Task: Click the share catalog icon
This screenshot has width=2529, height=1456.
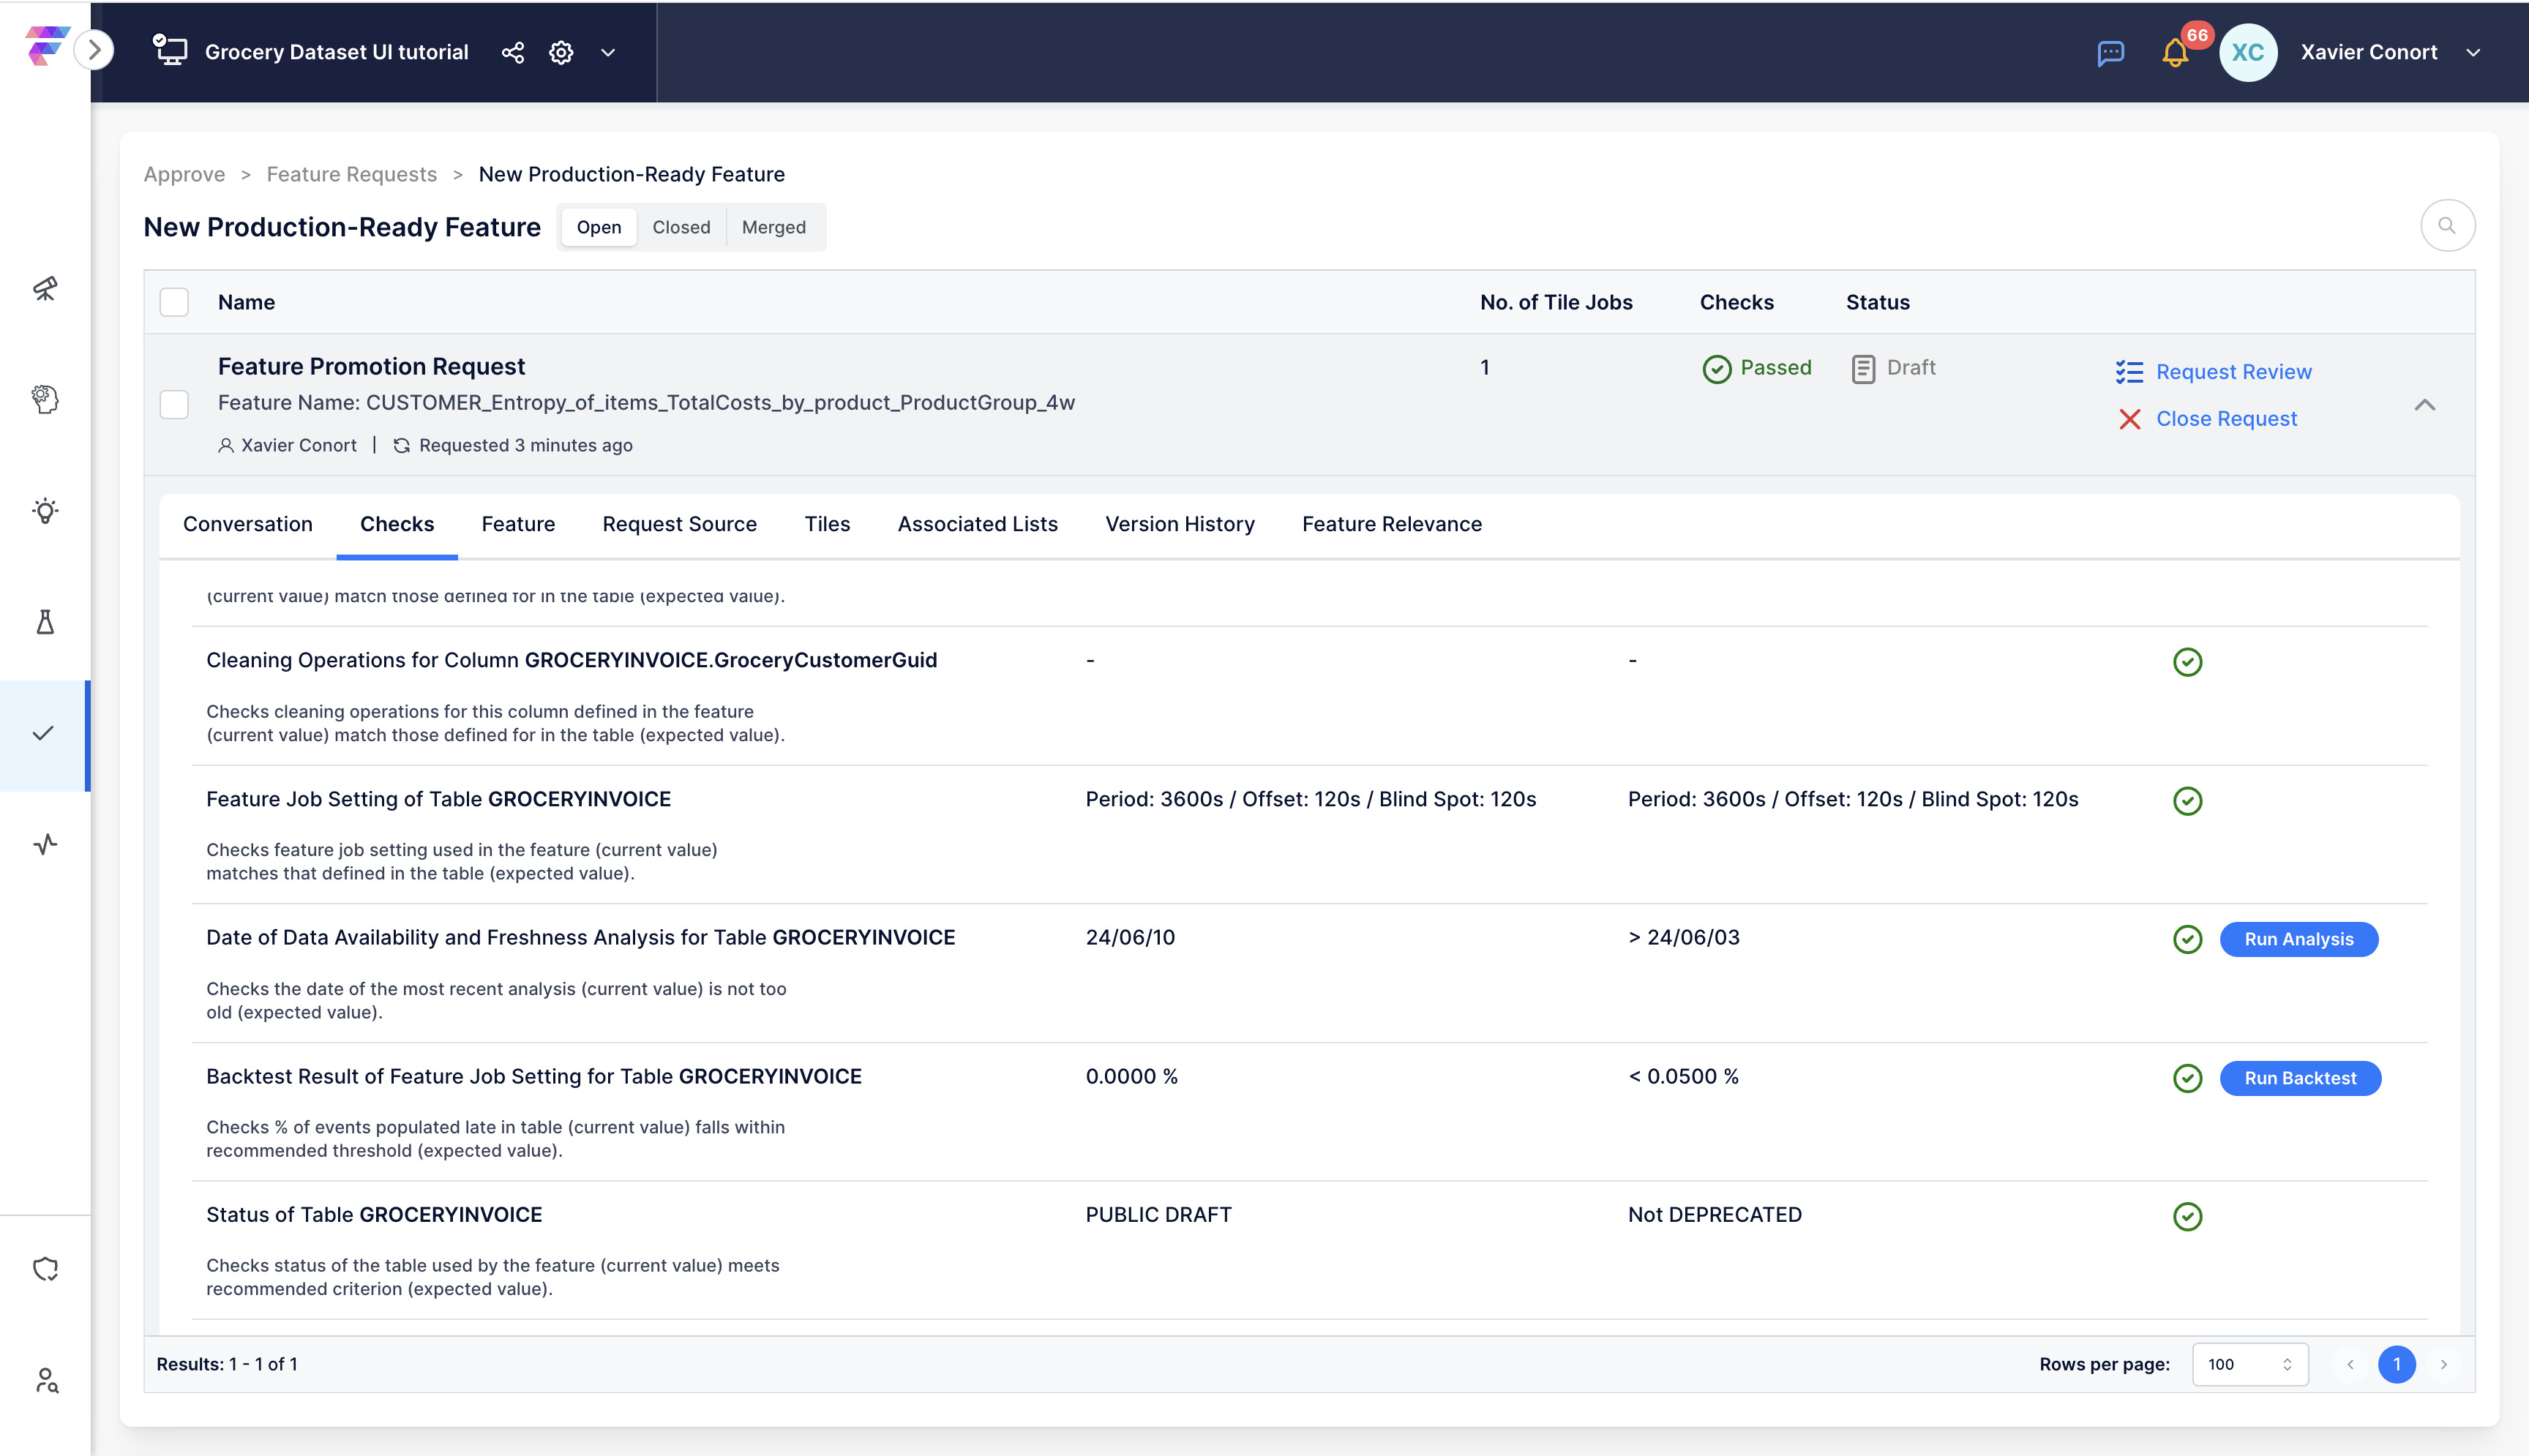Action: coord(512,52)
